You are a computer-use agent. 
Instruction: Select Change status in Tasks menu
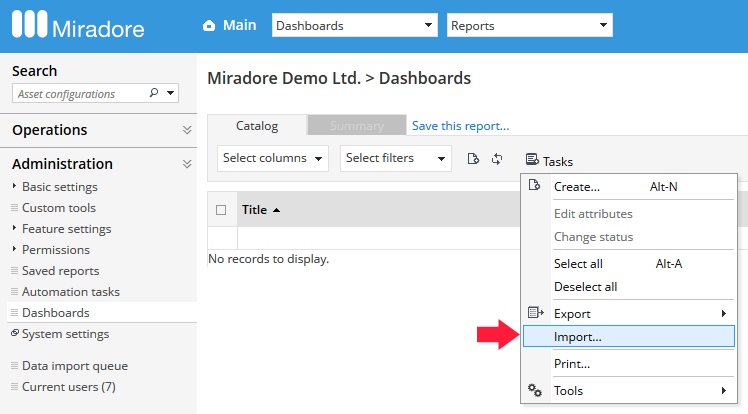(x=629, y=237)
